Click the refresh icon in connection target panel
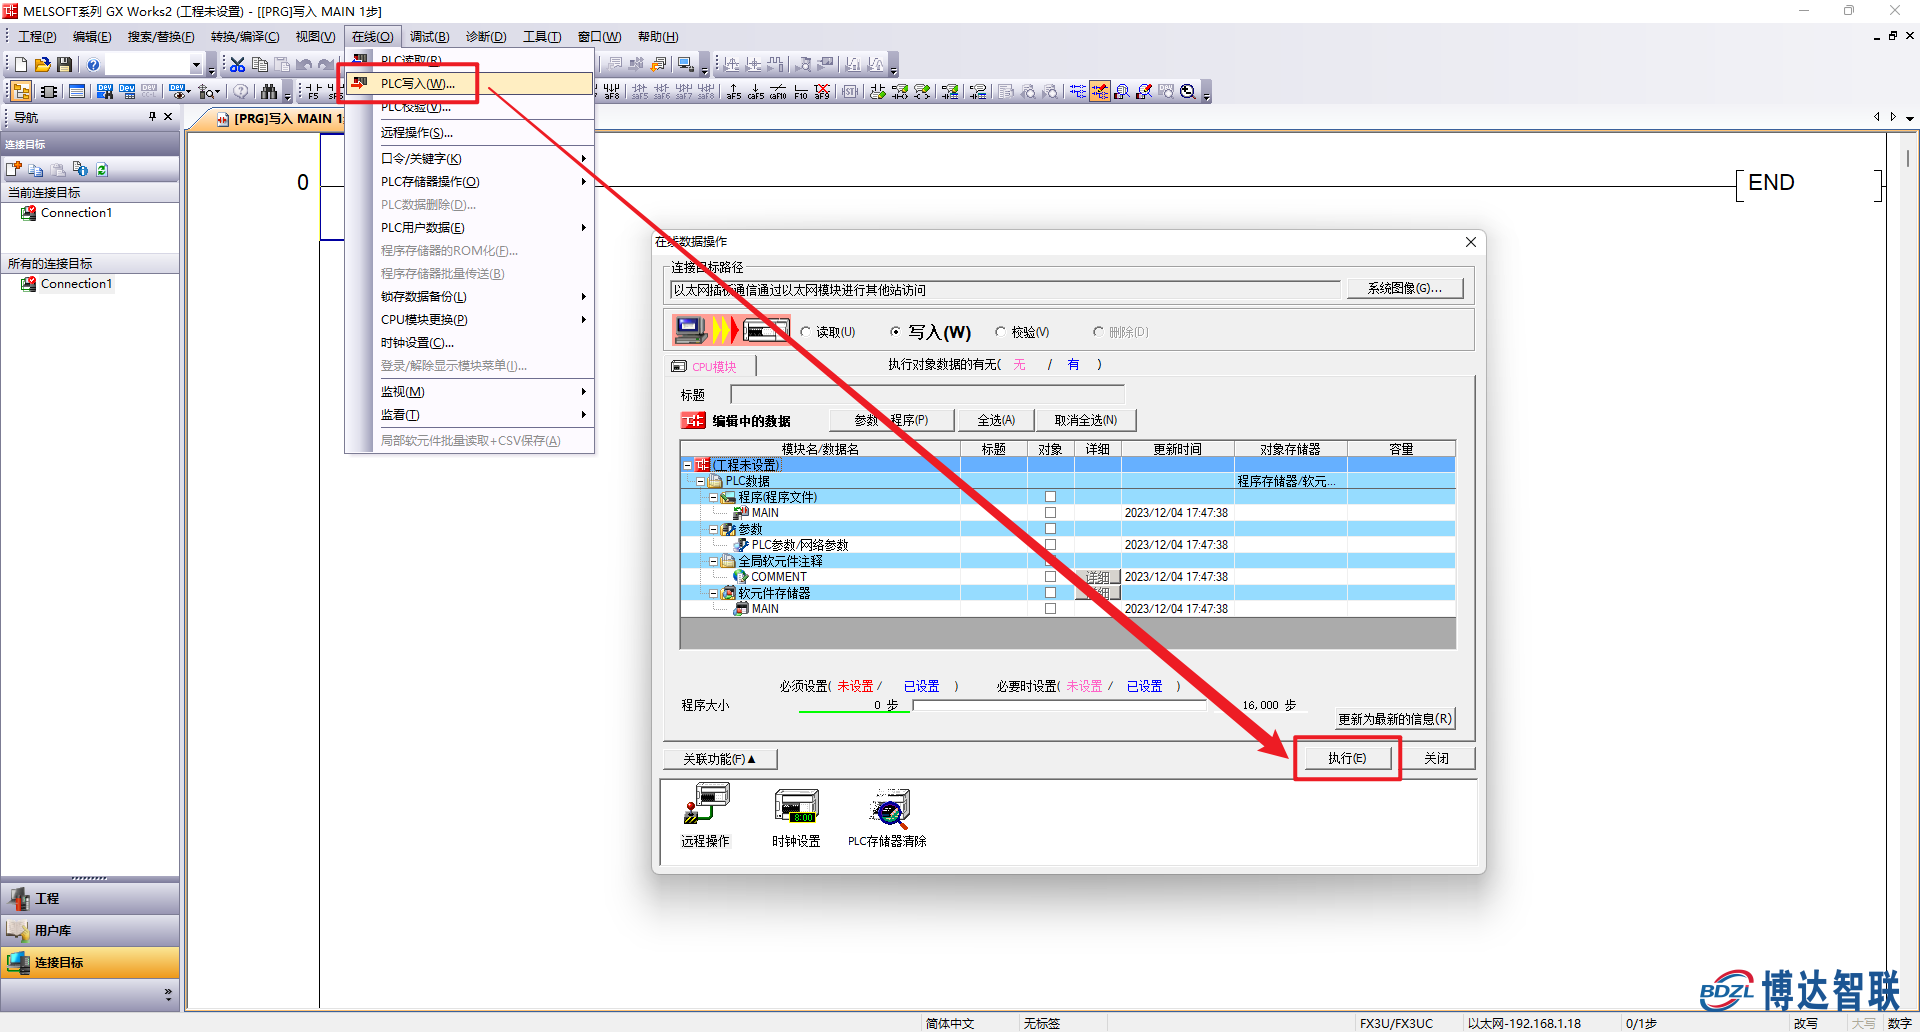1920x1032 pixels. (102, 170)
